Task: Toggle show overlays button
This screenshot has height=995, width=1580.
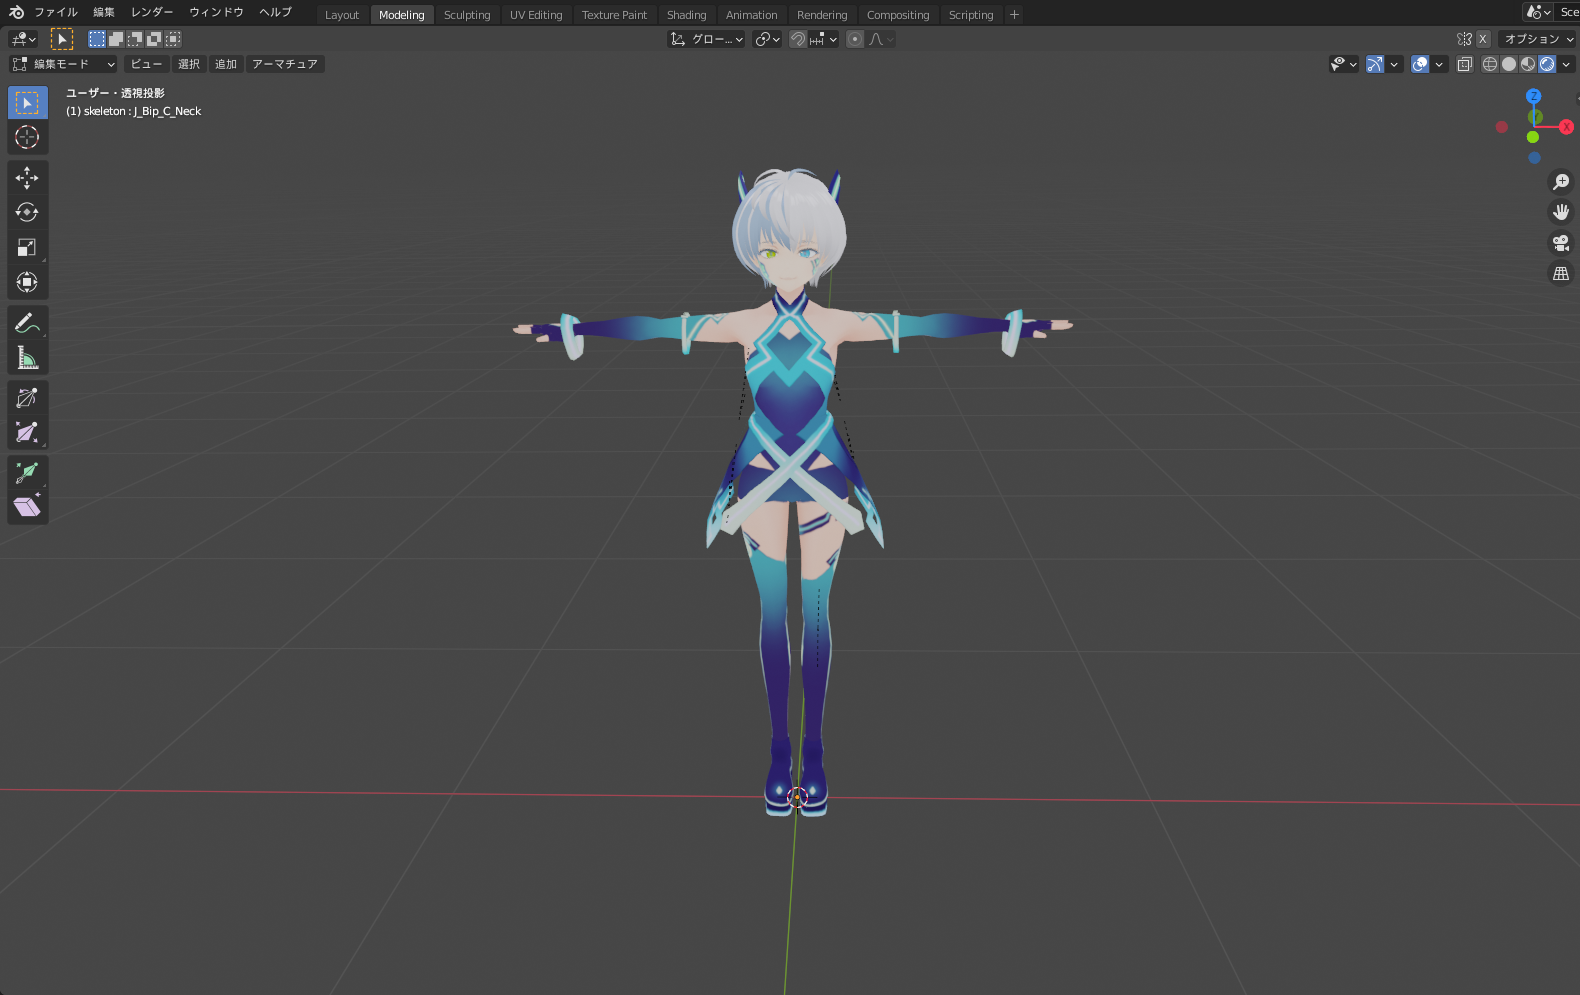Action: coord(1420,64)
